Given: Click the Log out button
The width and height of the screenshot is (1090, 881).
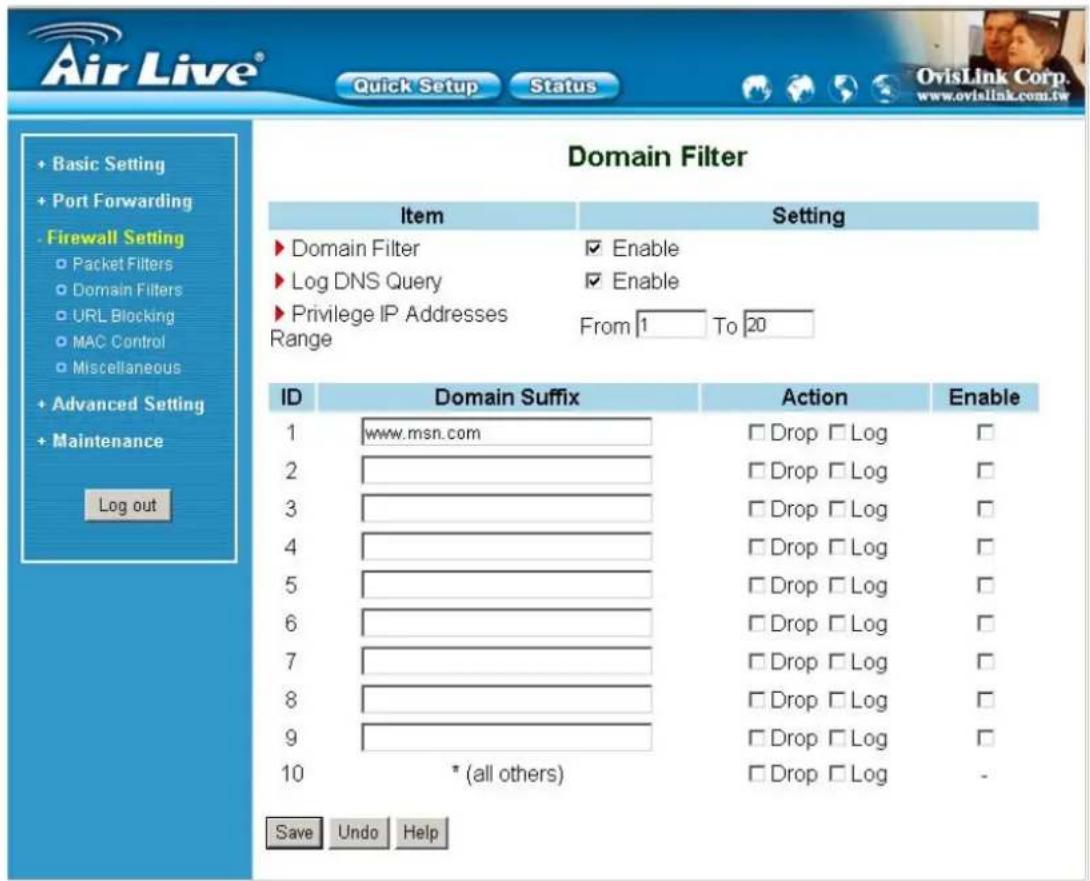Looking at the screenshot, I should [x=127, y=505].
